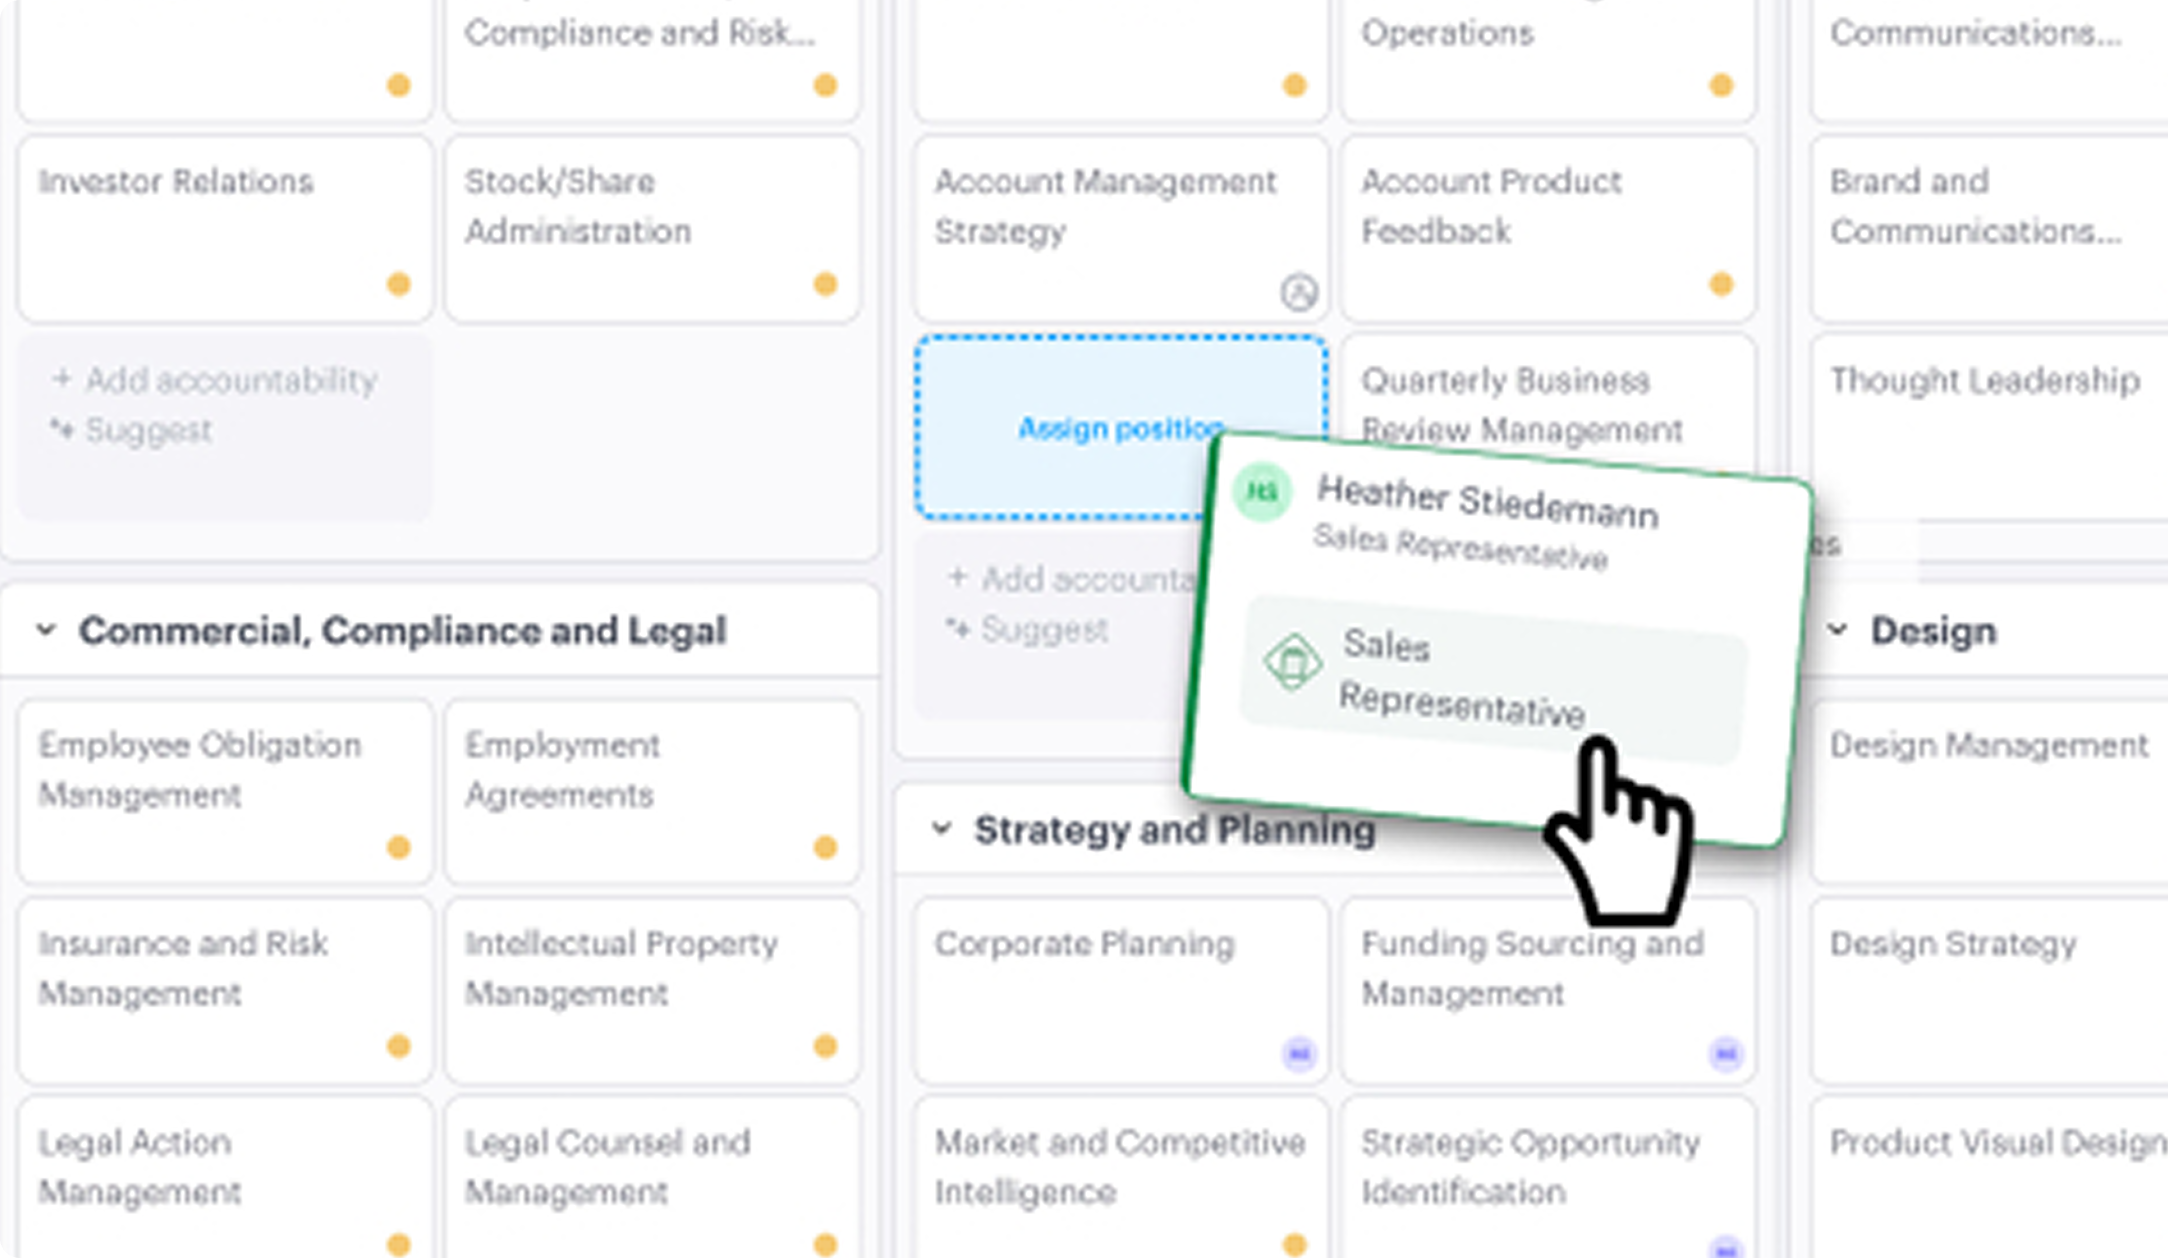This screenshot has height=1258, width=2168.
Task: Collapse the Strategy and Planning section
Action: coord(941,828)
